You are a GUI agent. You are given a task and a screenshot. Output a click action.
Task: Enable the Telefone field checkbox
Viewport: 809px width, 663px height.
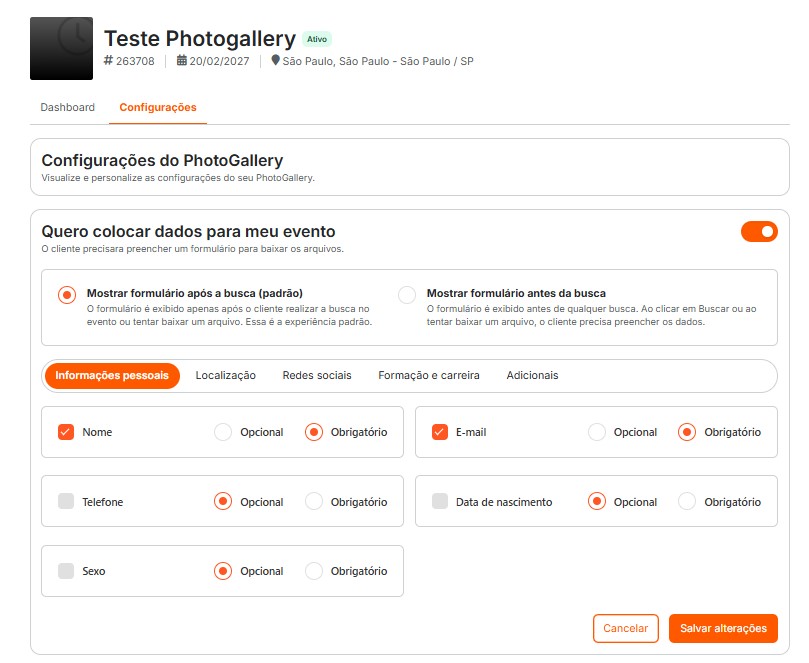coord(66,502)
